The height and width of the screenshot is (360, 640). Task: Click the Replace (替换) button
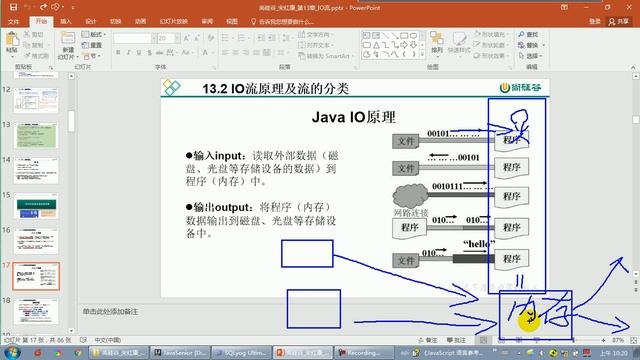529,45
